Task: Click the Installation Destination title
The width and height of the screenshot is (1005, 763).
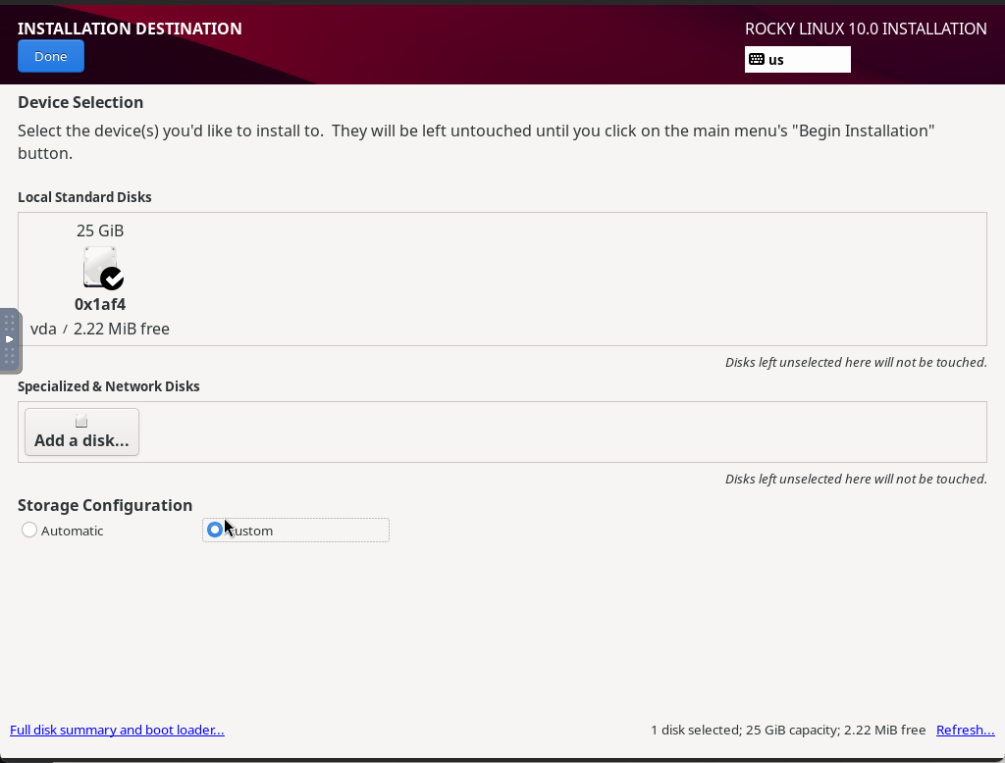Action: (x=129, y=29)
